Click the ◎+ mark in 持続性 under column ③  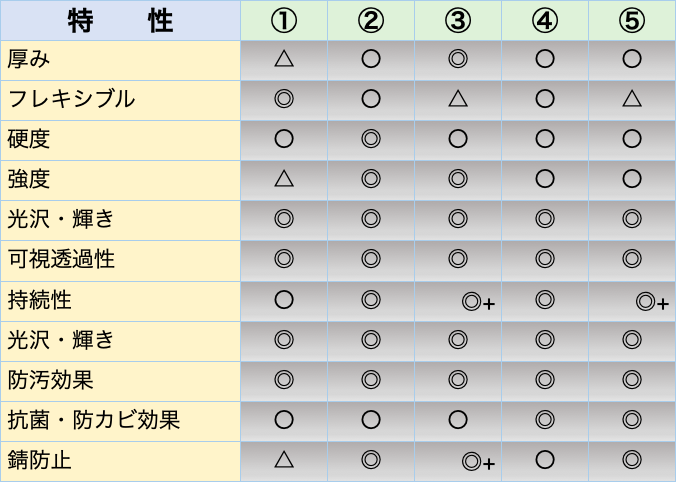(x=478, y=301)
